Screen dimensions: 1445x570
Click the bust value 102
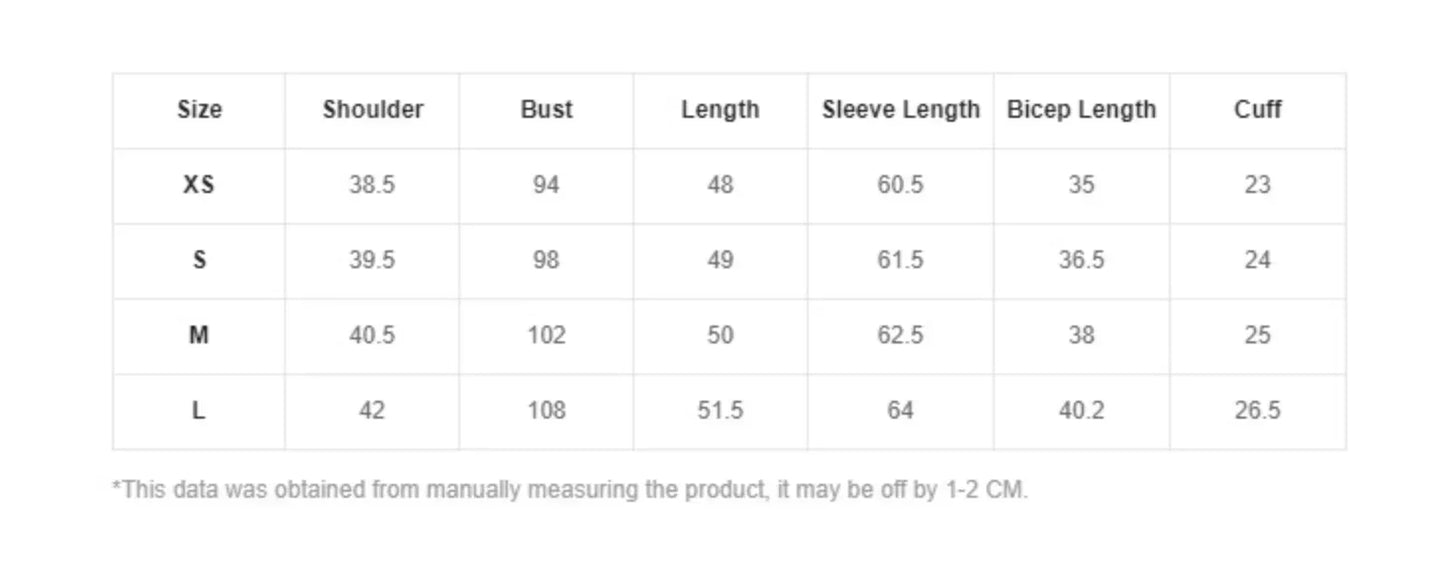(x=546, y=335)
